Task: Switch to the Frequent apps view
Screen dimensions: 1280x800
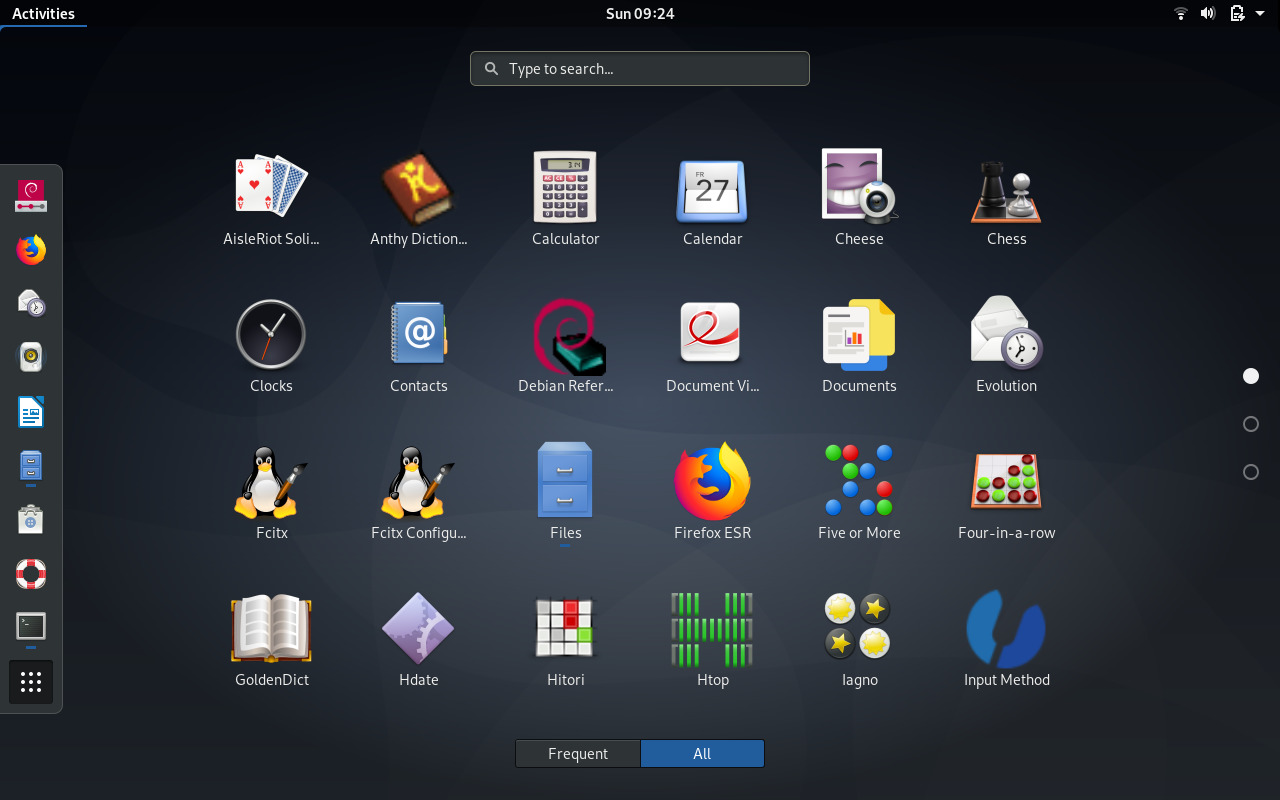Action: click(578, 753)
